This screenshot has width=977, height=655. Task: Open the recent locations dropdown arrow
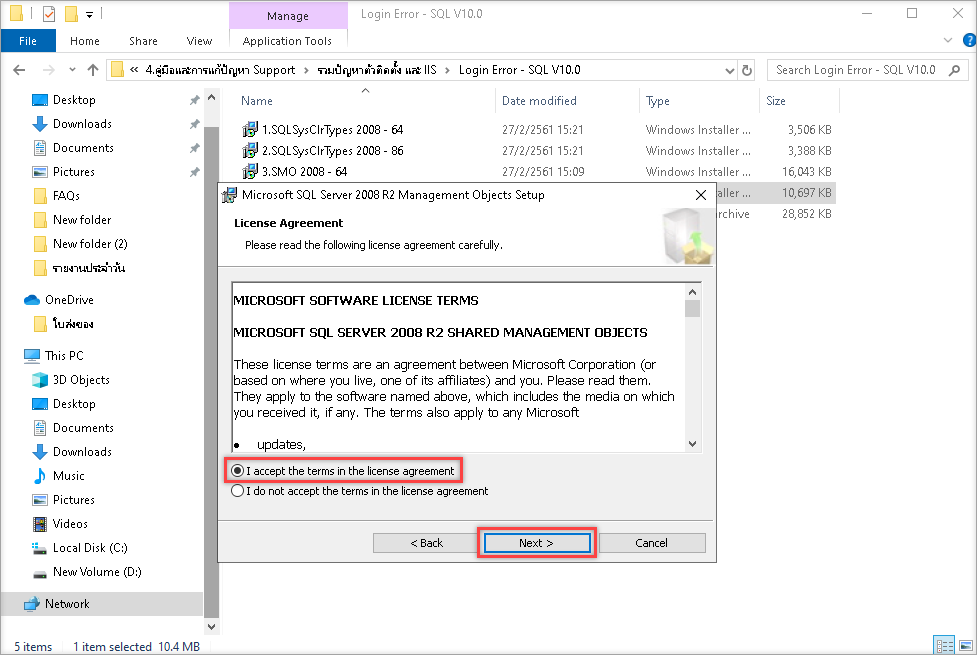(72, 70)
